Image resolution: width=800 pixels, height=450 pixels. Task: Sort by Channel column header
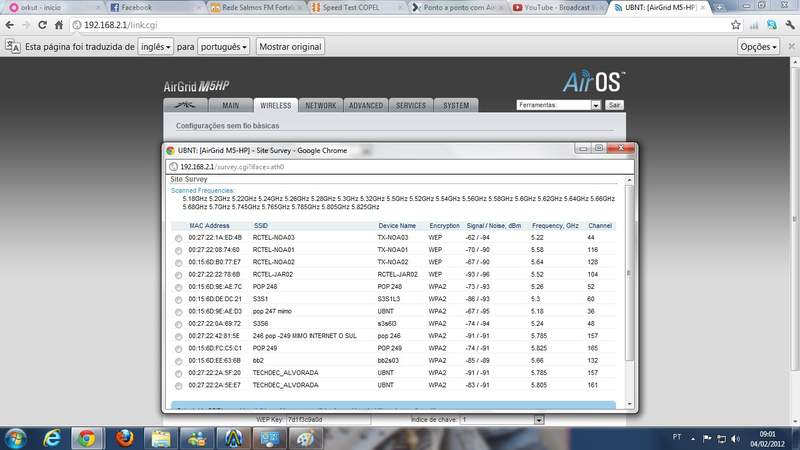pos(599,226)
